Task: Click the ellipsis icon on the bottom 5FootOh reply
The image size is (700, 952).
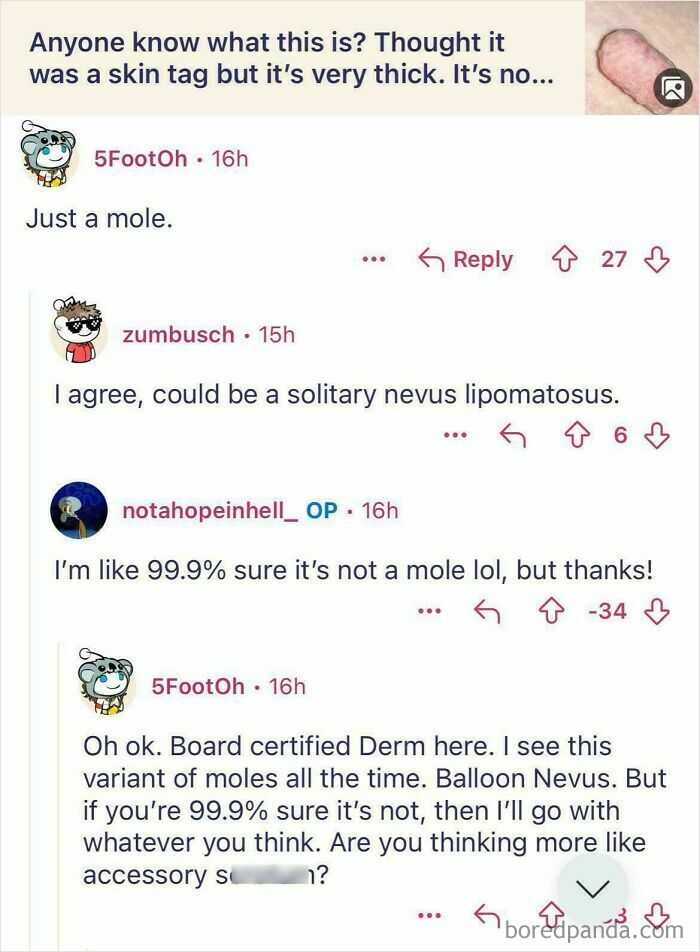Action: [x=430, y=914]
